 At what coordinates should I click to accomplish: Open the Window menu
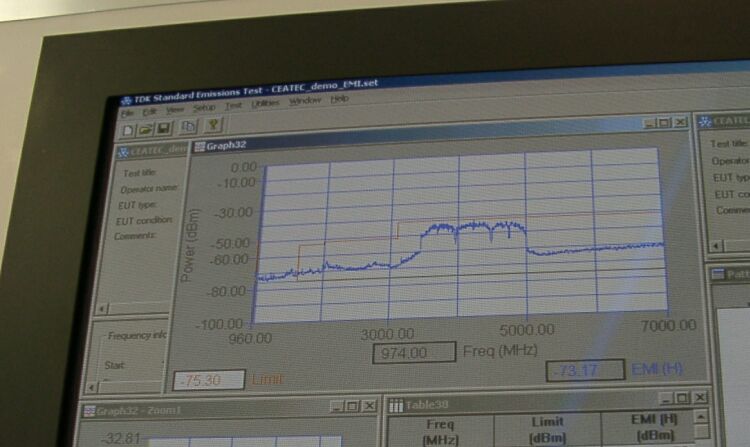304,102
